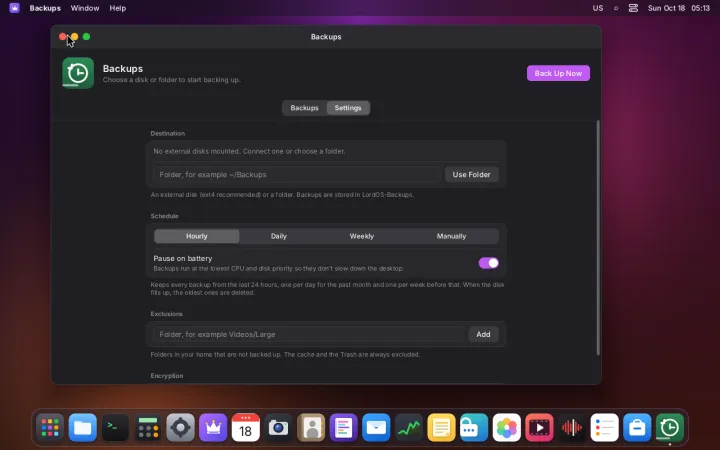This screenshot has width=720, height=450.
Task: Open the blue app store bag icon
Action: pos(637,428)
